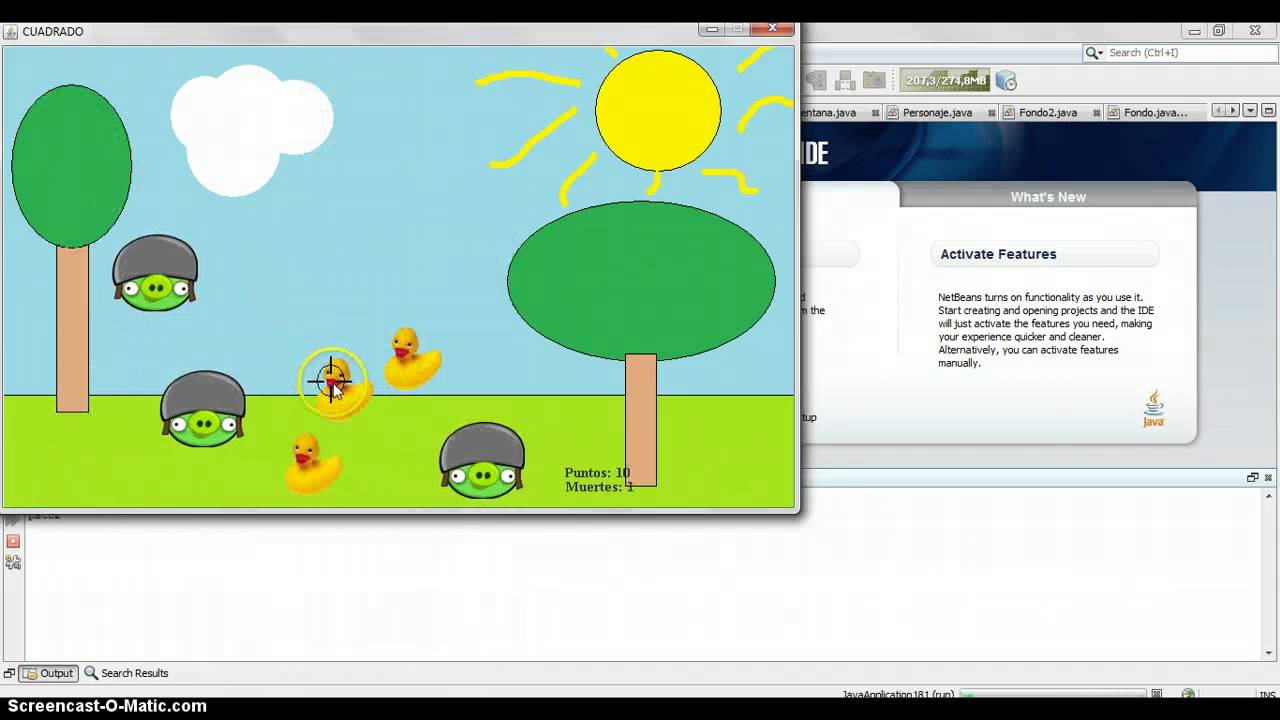Open the search magnifier dropdown in NetBeans

[1094, 53]
